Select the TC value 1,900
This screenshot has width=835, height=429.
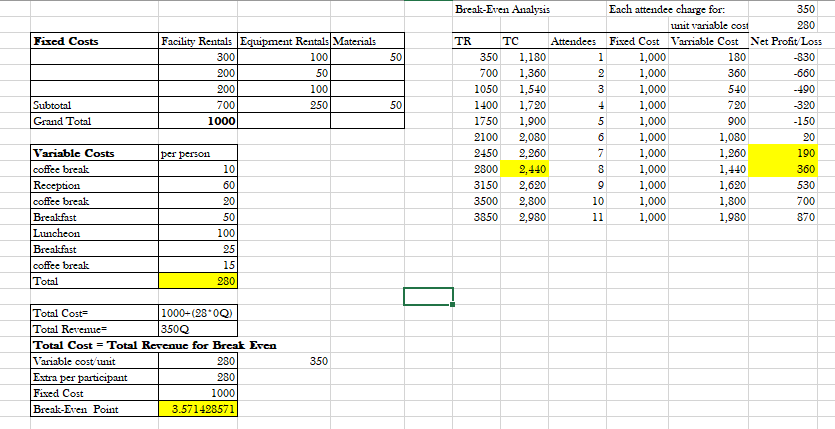click(523, 121)
